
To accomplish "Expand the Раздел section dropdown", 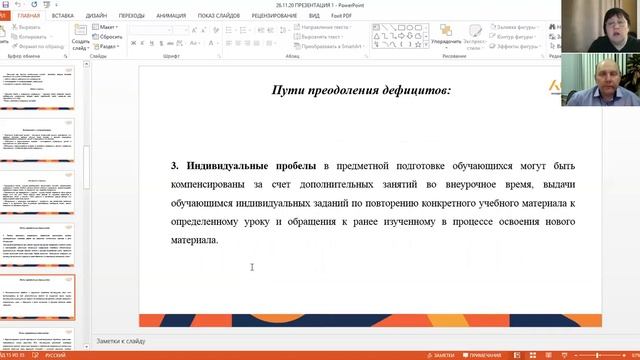I will pos(106,47).
